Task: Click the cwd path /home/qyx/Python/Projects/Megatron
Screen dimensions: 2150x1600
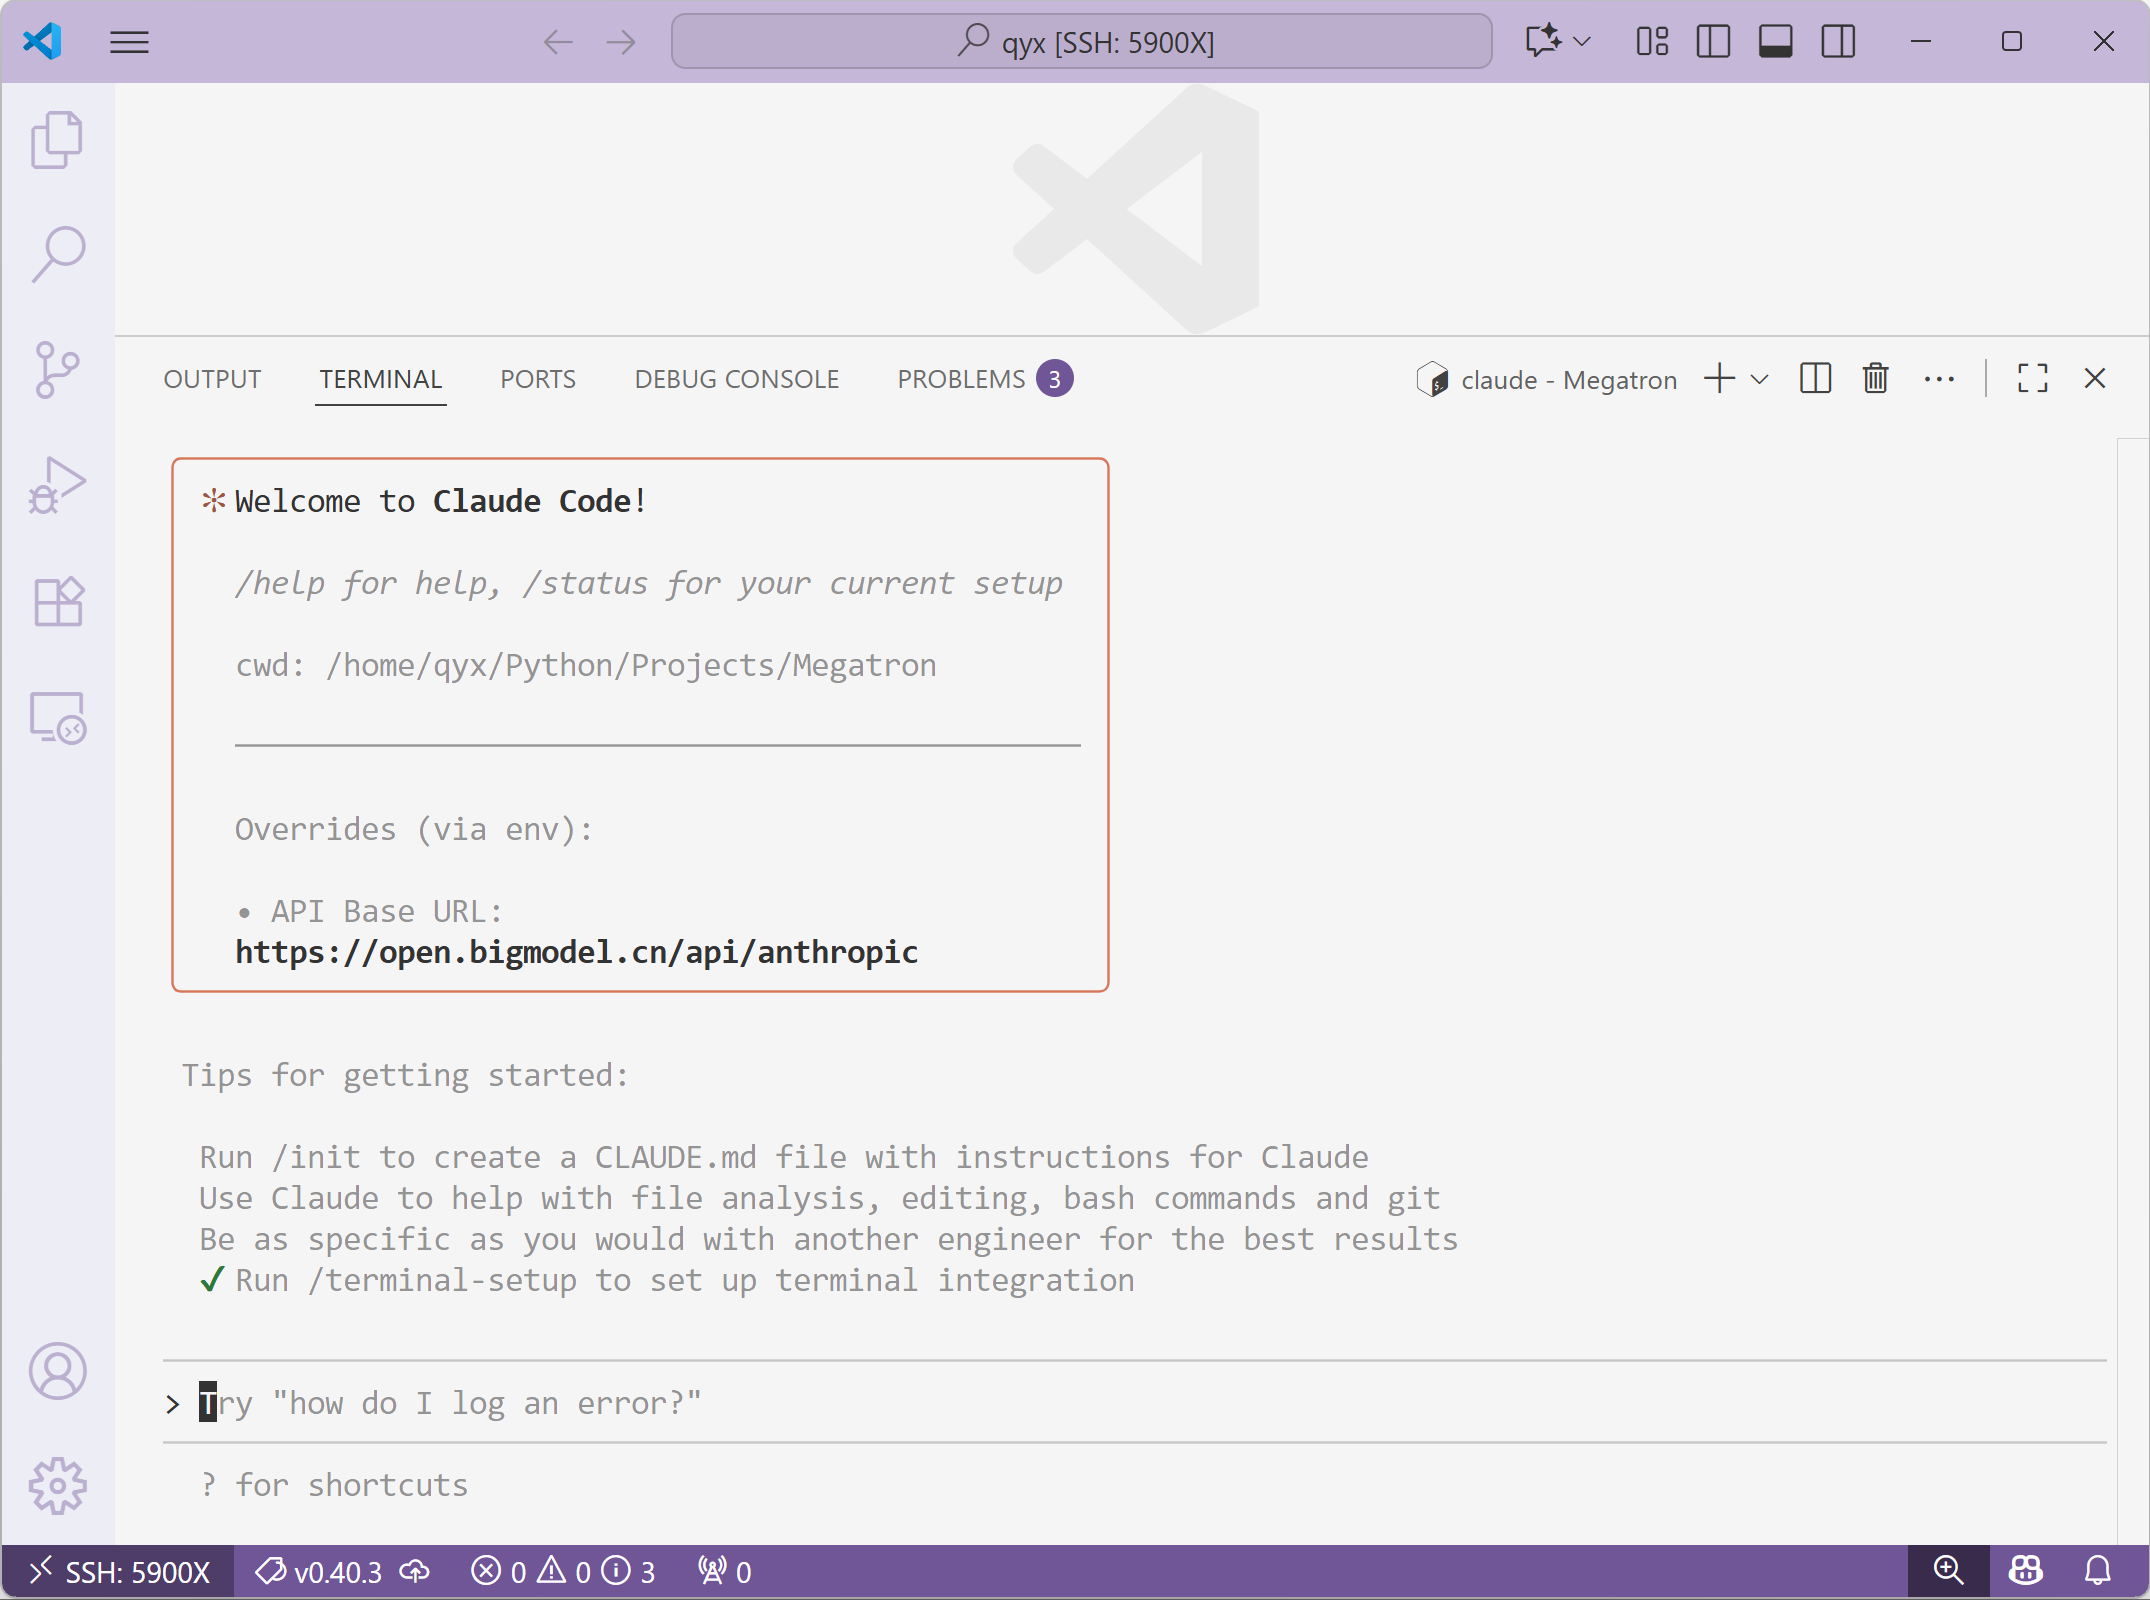Action: (631, 665)
